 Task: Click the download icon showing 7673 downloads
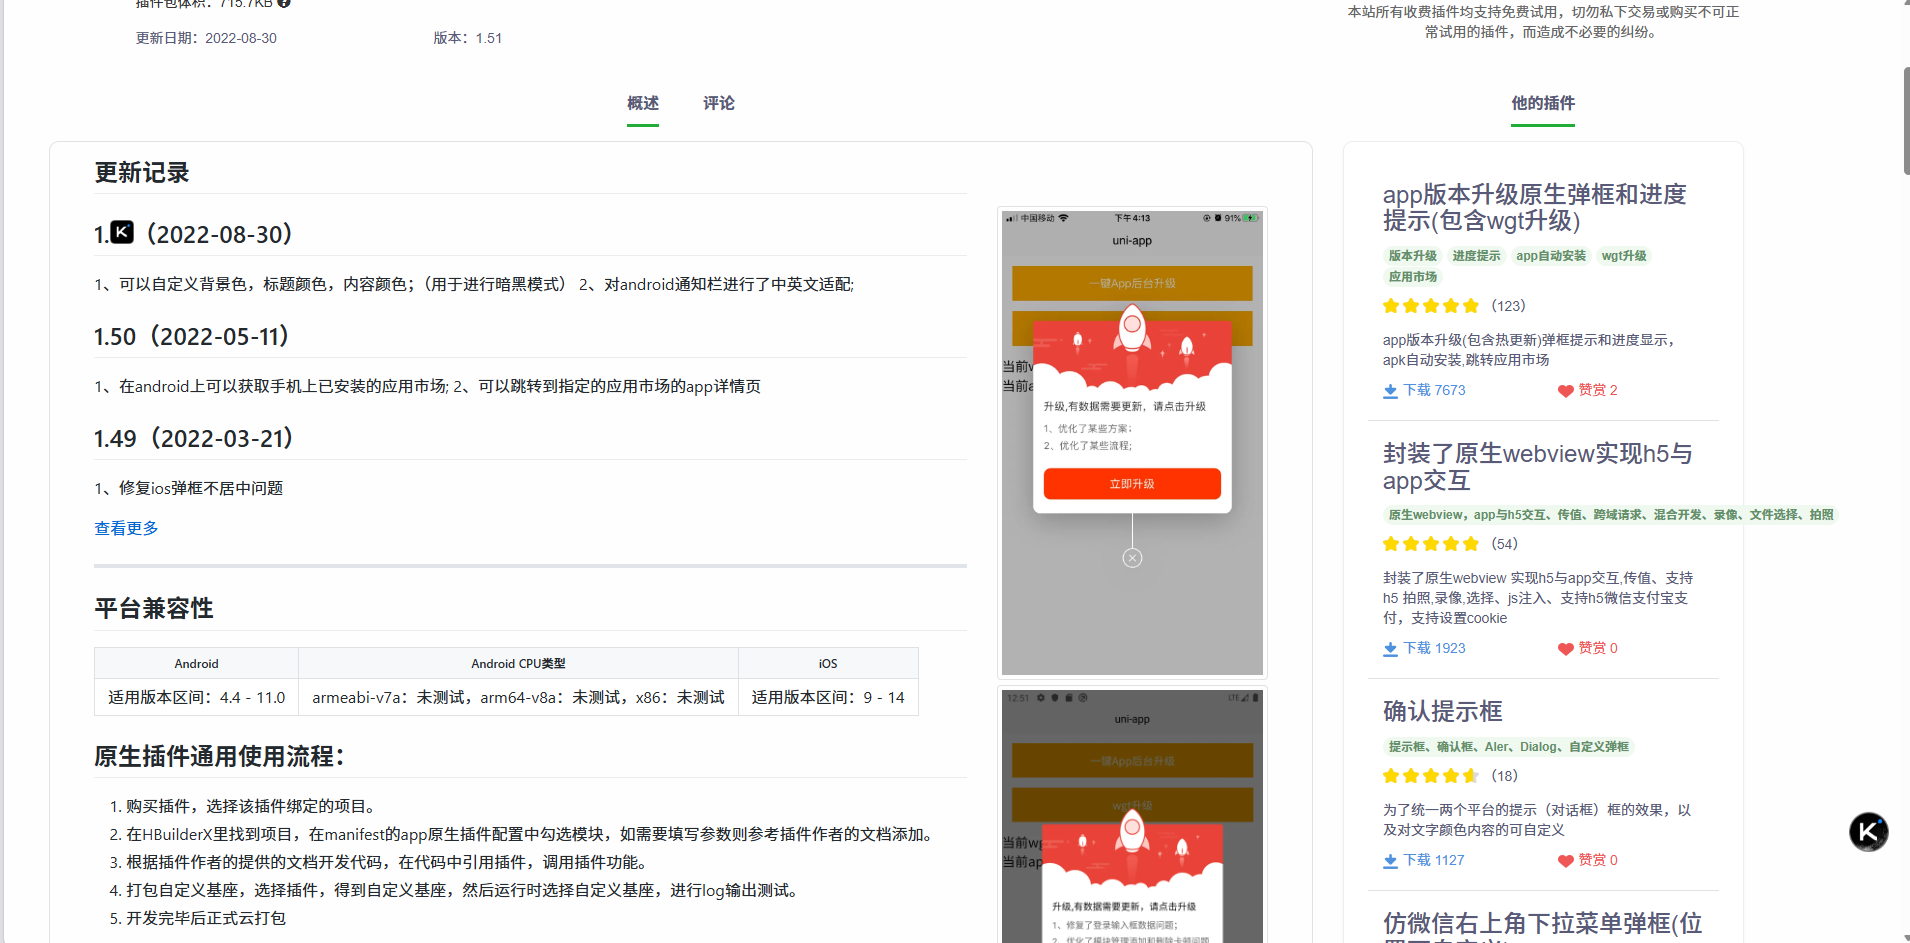pos(1390,391)
